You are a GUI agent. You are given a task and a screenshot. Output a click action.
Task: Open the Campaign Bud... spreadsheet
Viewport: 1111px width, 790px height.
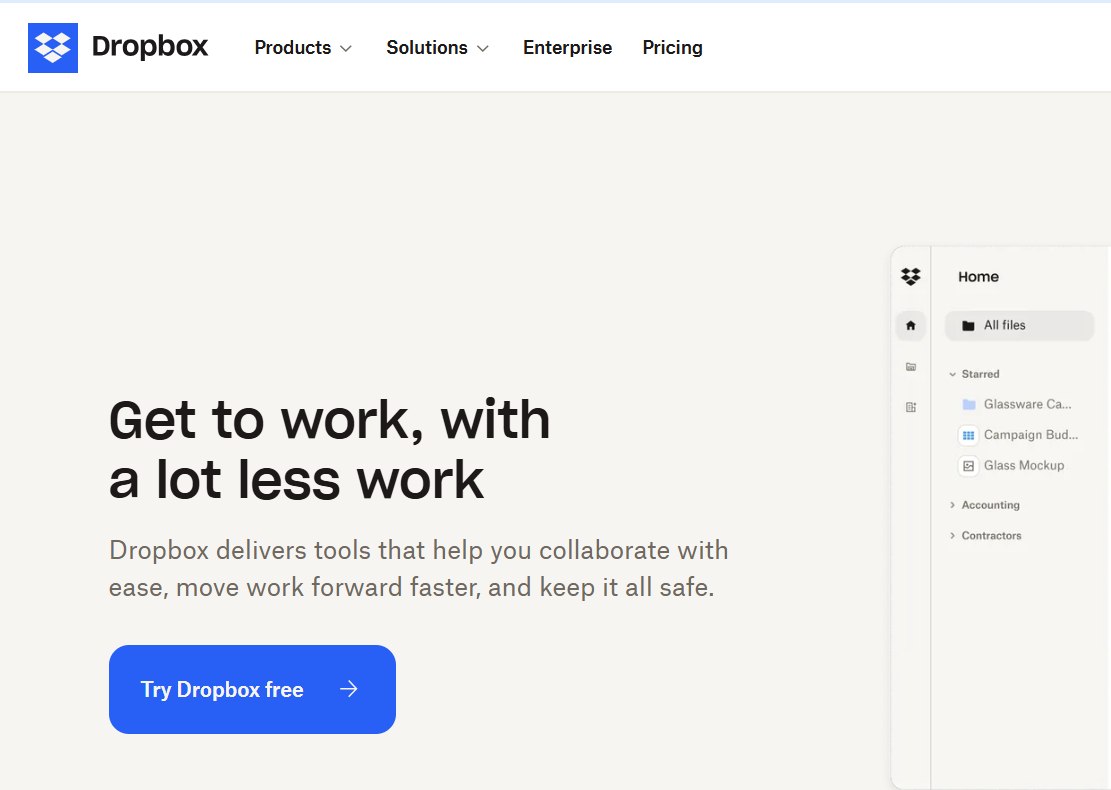click(1018, 434)
